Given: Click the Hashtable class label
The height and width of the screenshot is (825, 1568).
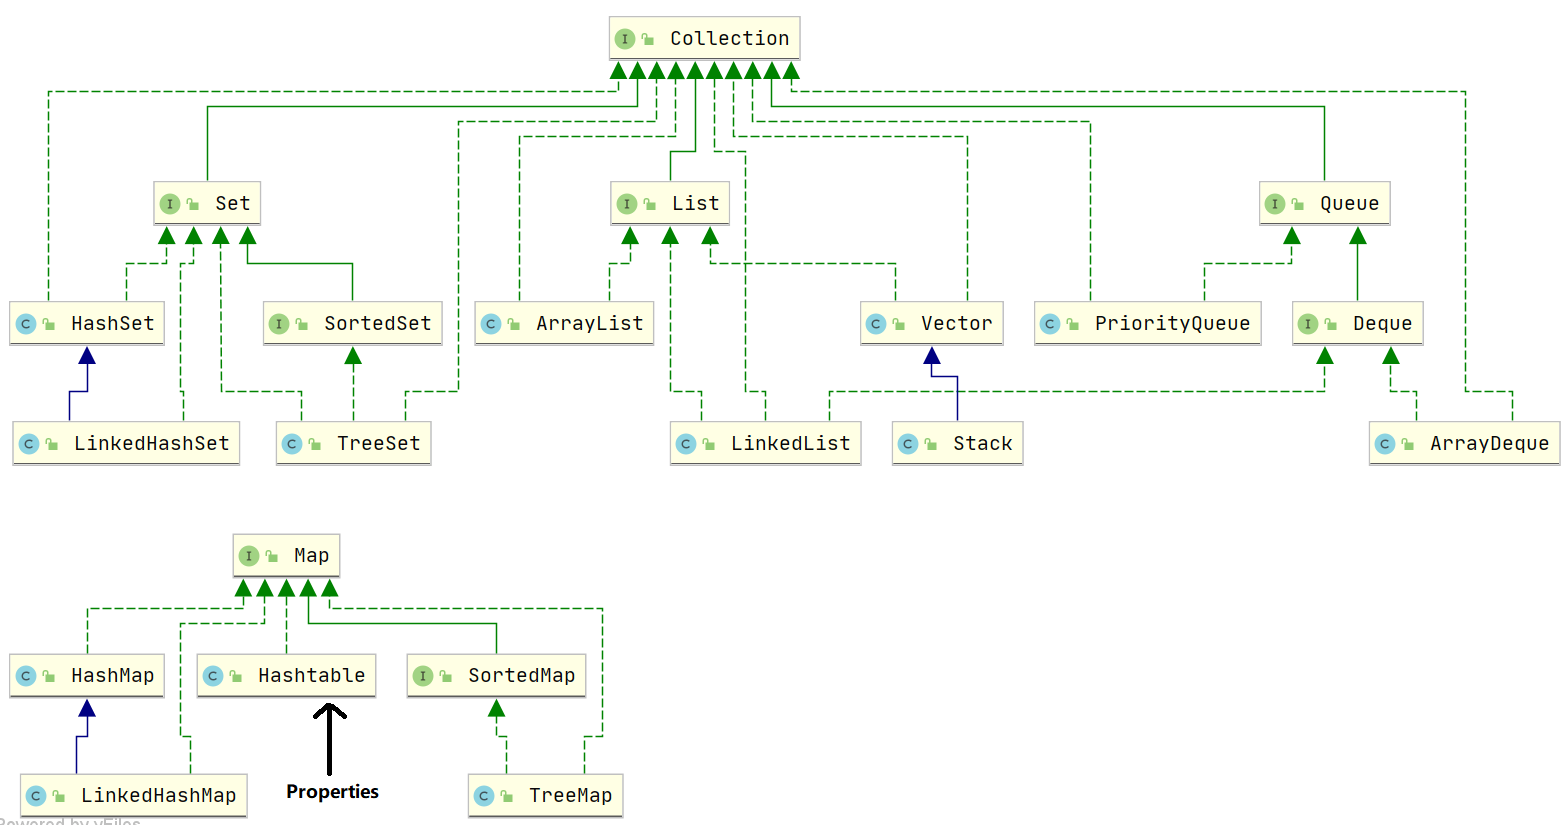Looking at the screenshot, I should tap(312, 675).
